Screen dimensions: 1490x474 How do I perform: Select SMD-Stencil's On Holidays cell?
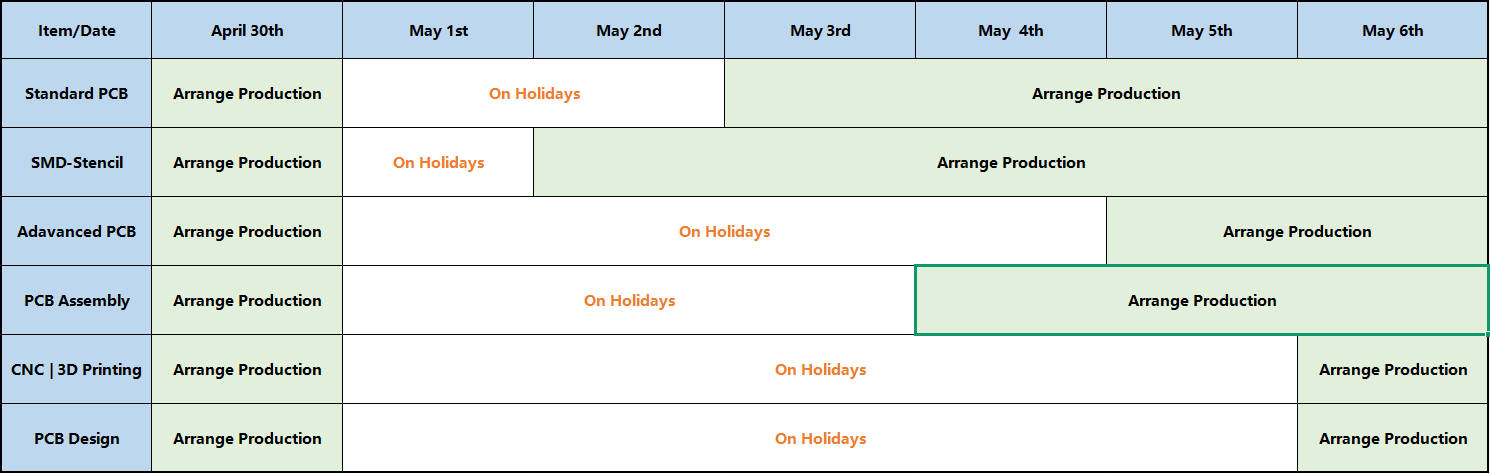(x=438, y=162)
